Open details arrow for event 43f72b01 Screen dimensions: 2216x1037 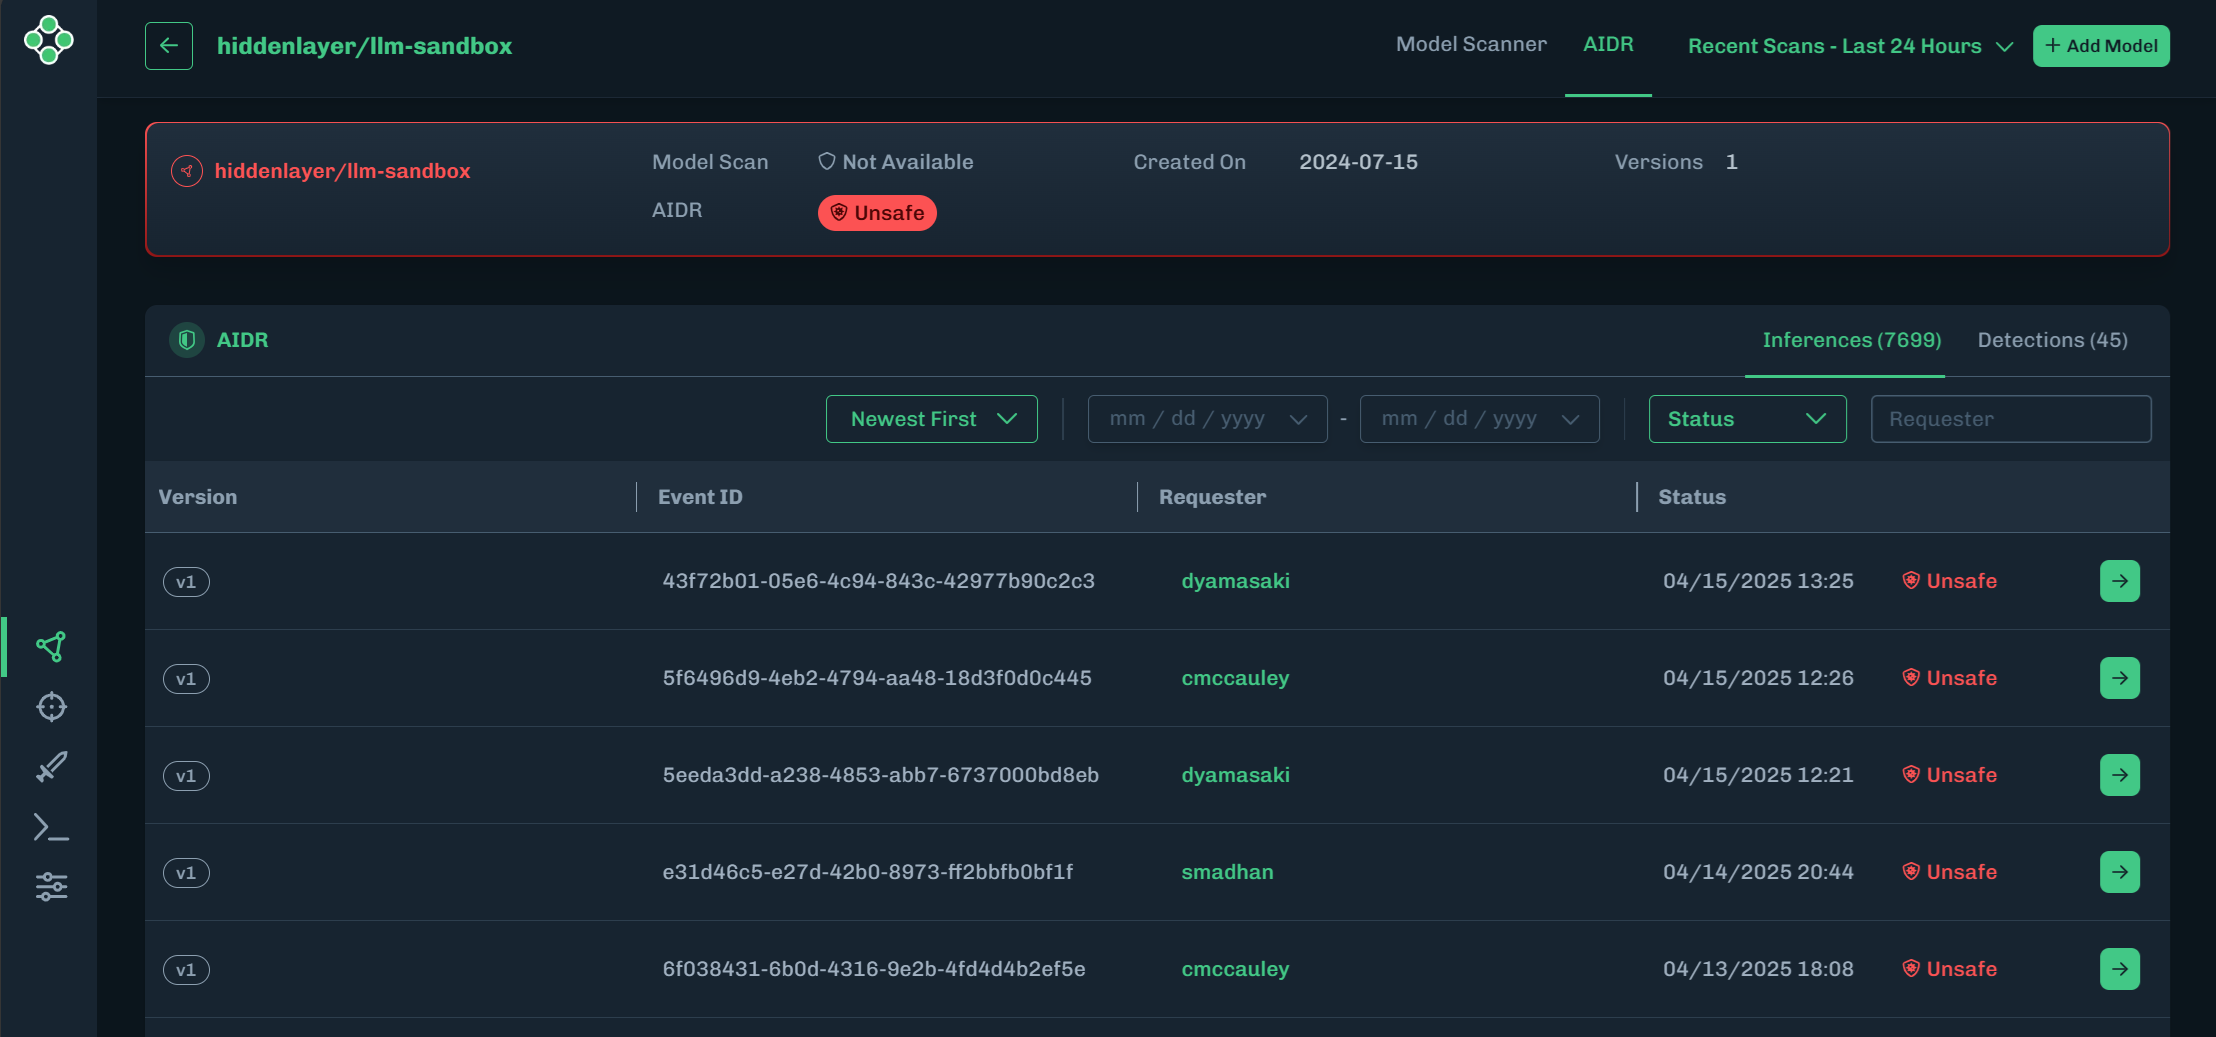(x=2119, y=581)
